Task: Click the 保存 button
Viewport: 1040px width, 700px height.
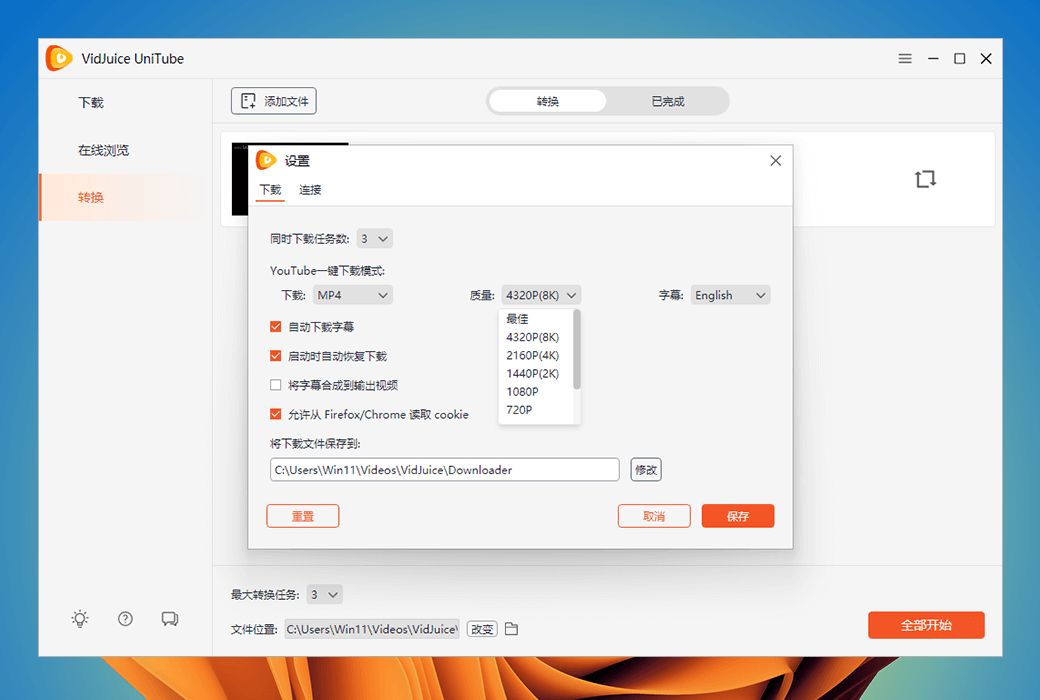Action: tap(738, 516)
